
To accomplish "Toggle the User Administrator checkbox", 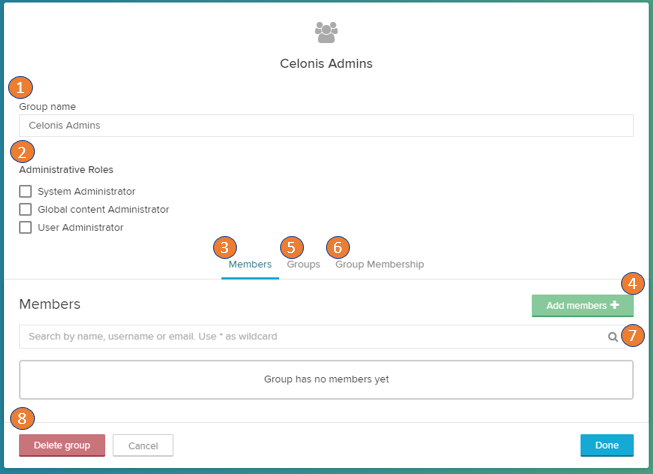I will (26, 227).
